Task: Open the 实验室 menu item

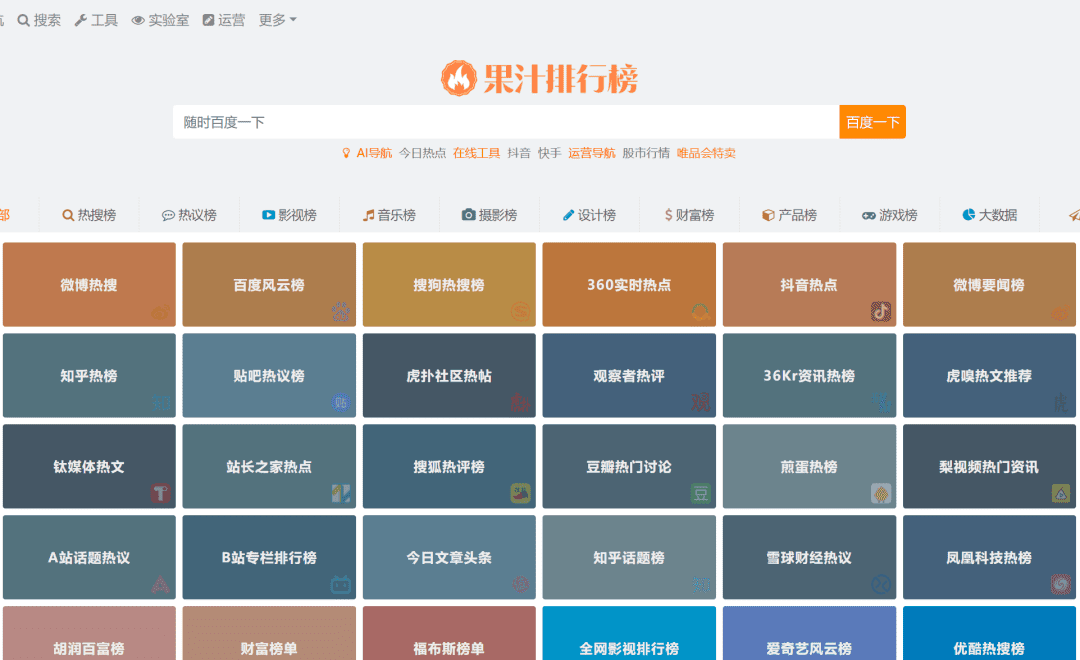Action: coord(160,20)
